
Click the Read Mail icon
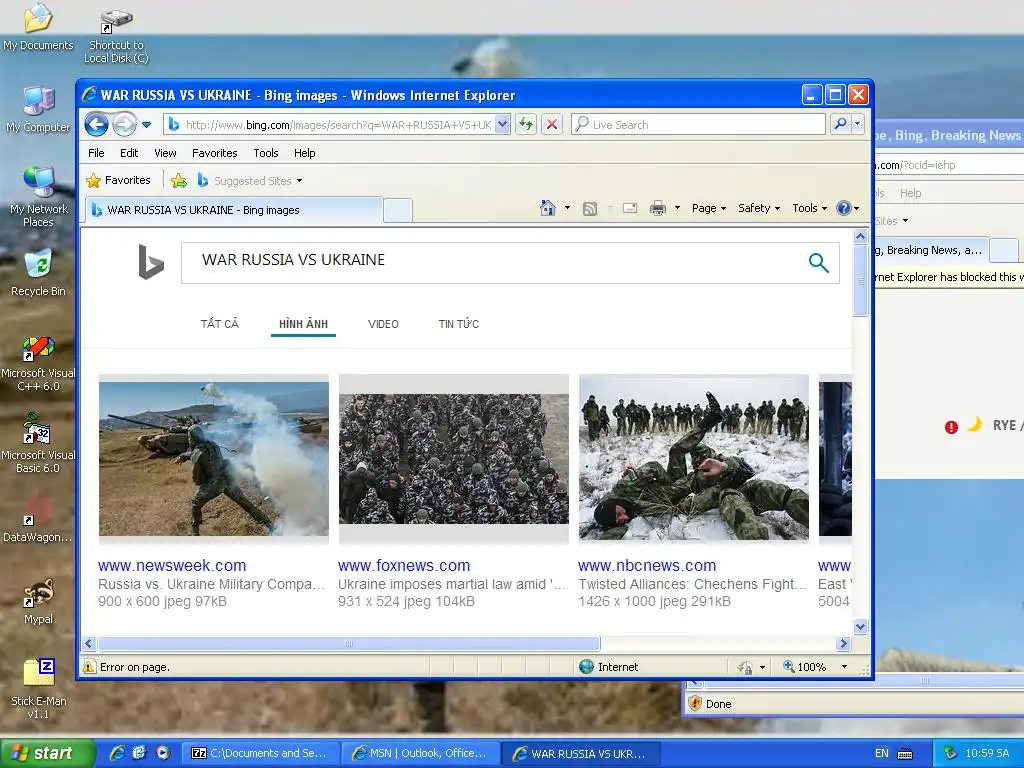pos(630,208)
